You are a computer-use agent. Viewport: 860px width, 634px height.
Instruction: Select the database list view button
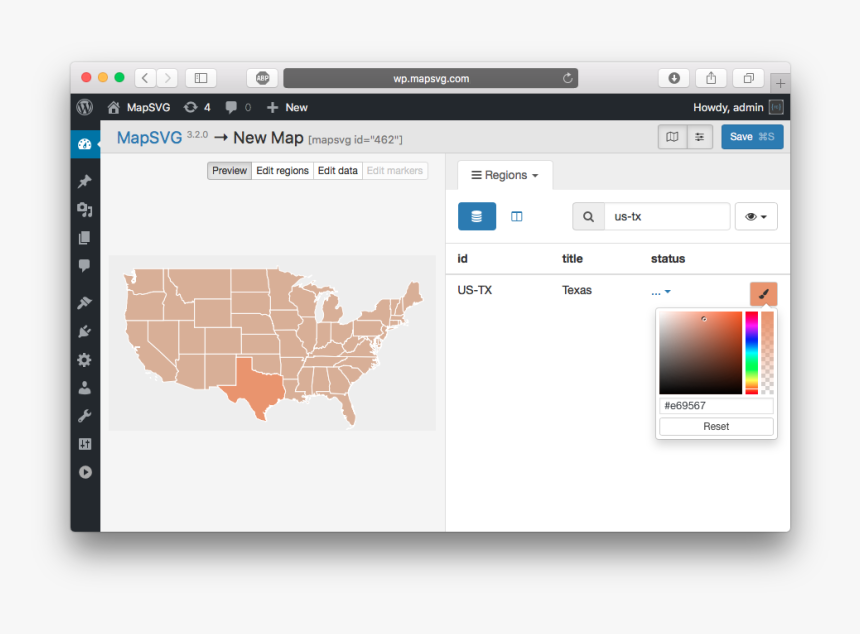[477, 216]
